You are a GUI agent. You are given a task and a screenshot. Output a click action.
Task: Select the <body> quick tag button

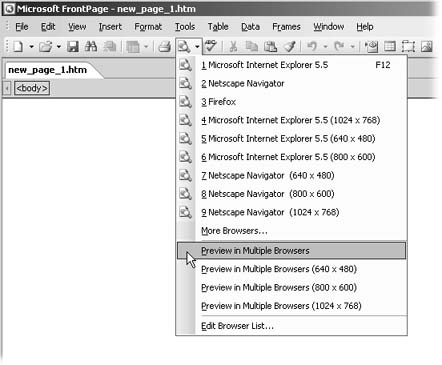32,88
